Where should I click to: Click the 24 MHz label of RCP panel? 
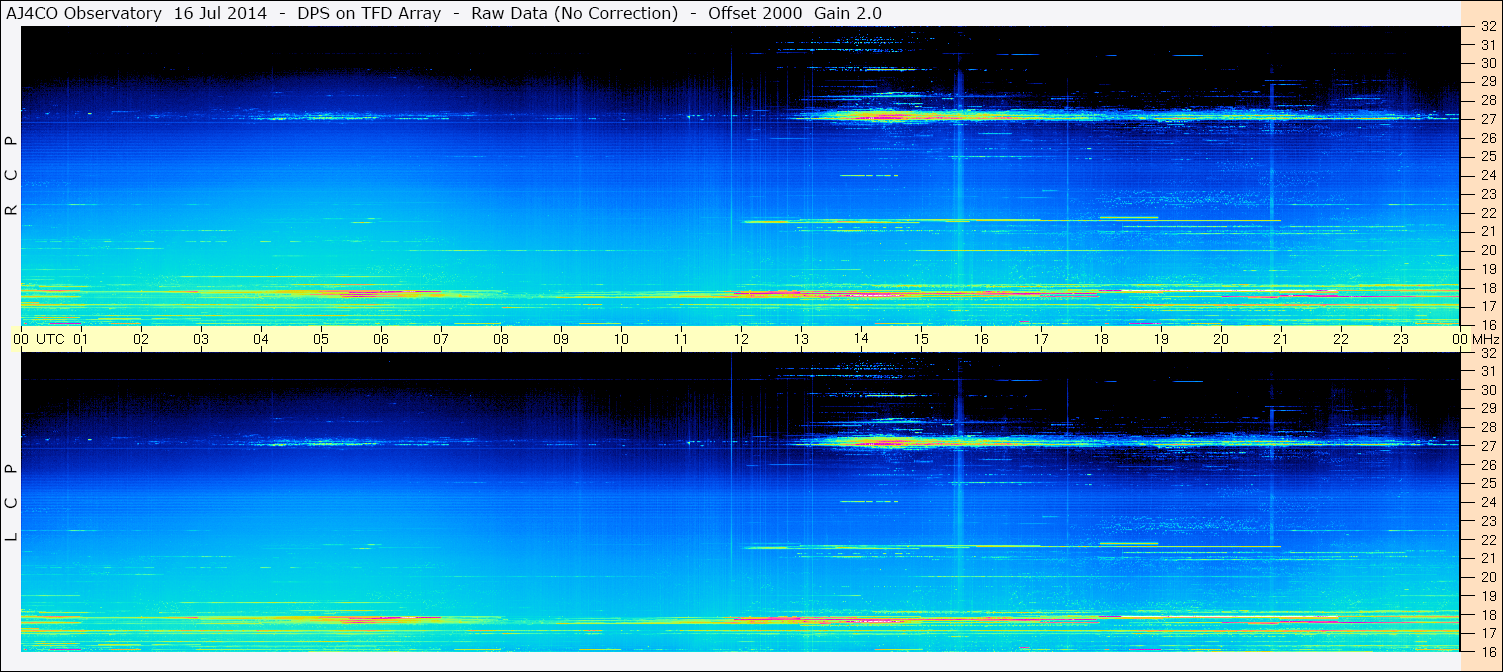tap(1488, 175)
